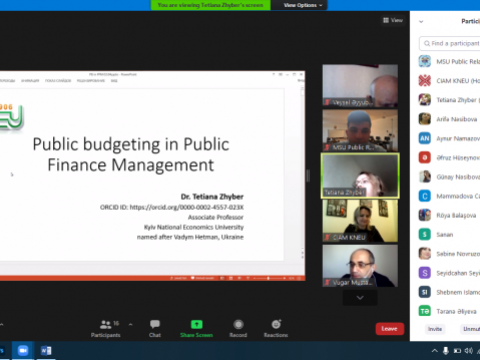Click the vertical divider handle beside video strip
The width and height of the screenshot is (480, 360).
pyautogui.click(x=308, y=176)
